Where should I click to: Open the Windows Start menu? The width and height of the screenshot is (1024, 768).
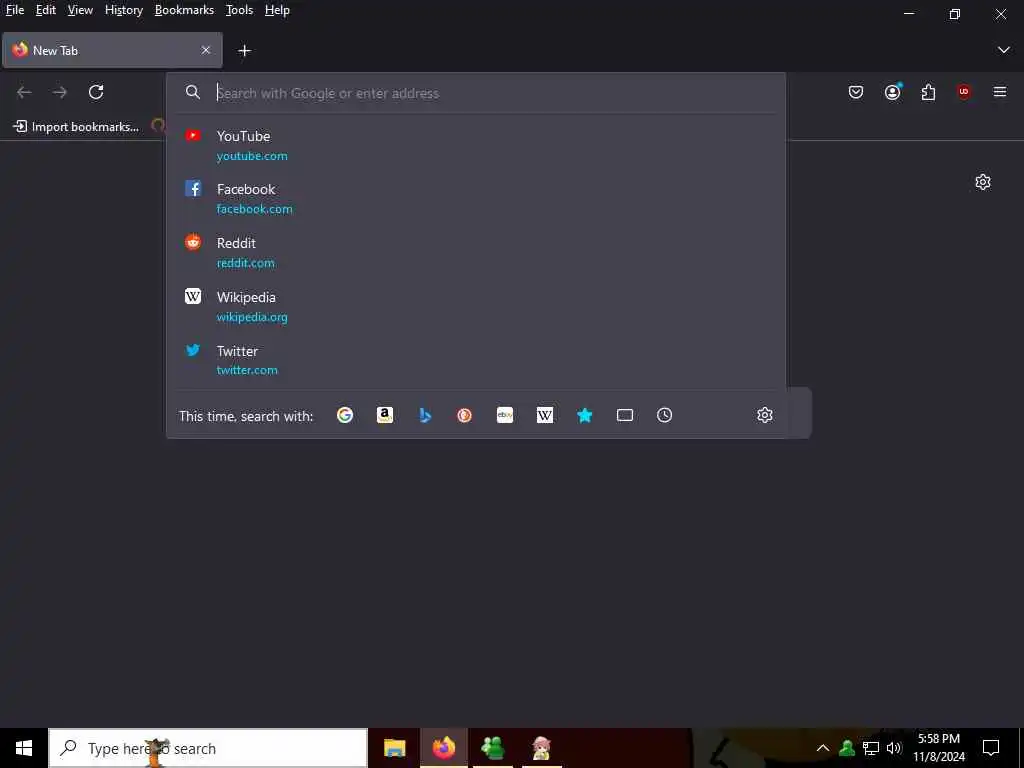pyautogui.click(x=24, y=748)
